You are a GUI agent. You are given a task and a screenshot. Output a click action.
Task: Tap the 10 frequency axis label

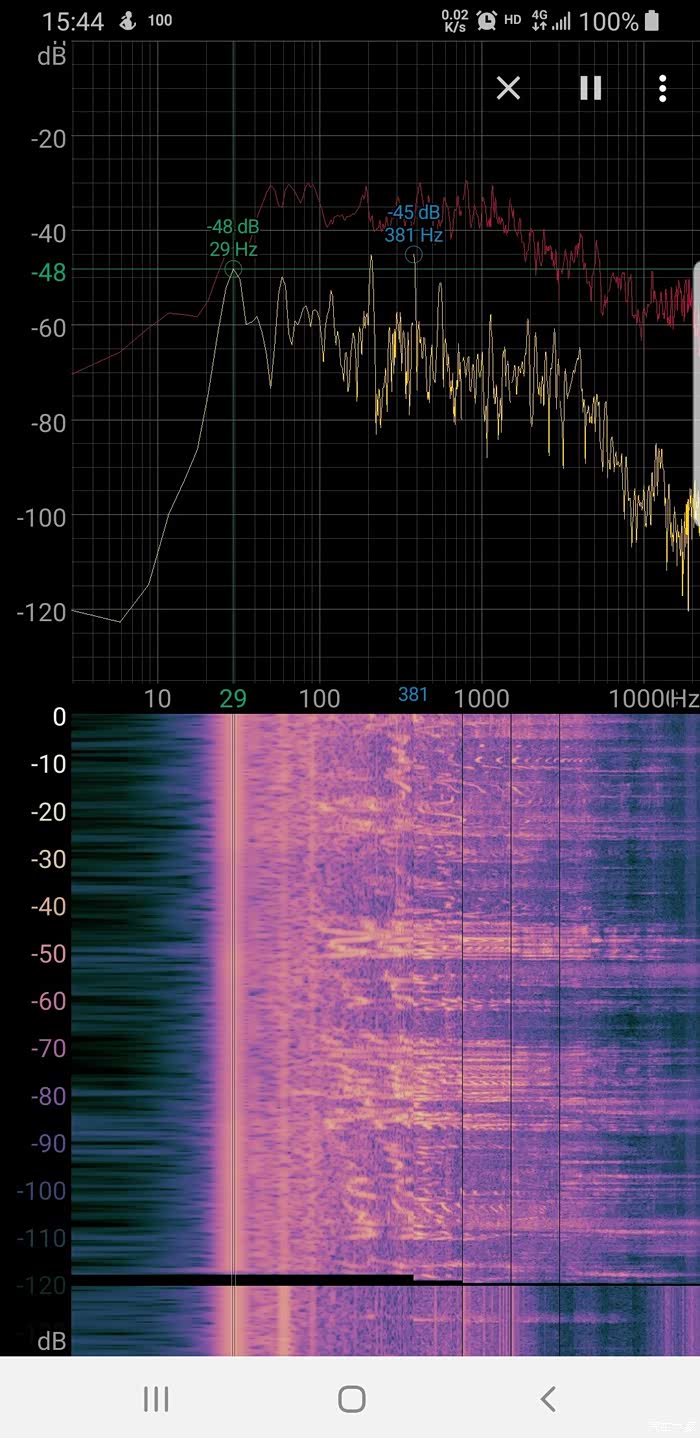click(157, 698)
